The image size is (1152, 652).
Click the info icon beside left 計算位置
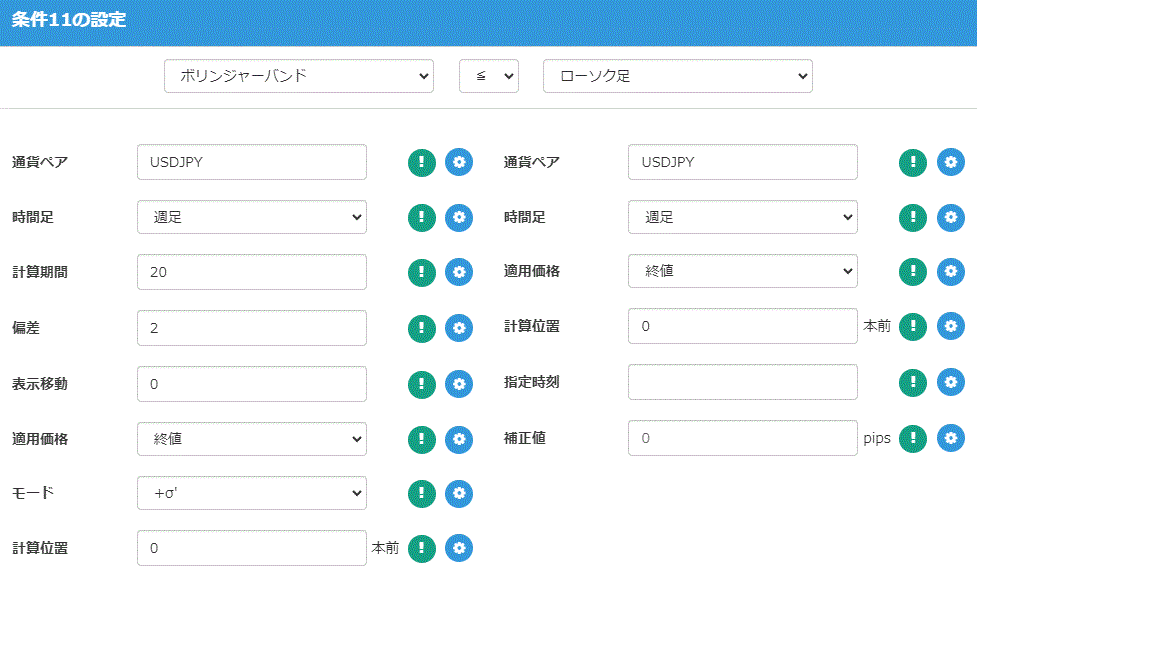click(421, 548)
